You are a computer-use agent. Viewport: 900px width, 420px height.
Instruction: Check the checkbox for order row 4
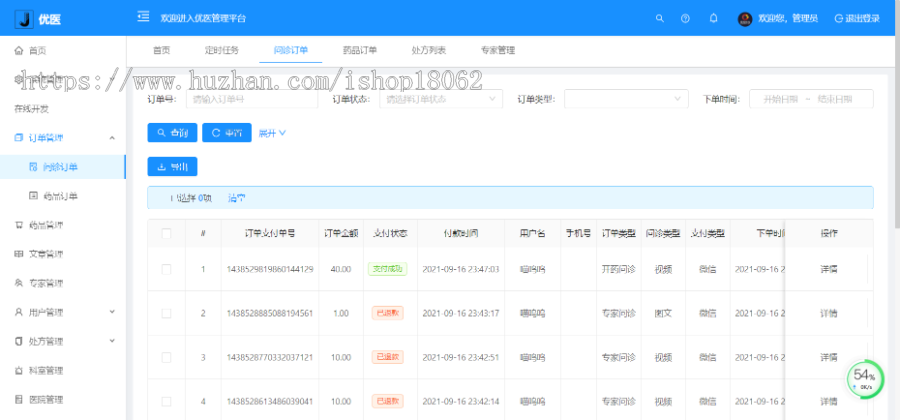click(166, 401)
